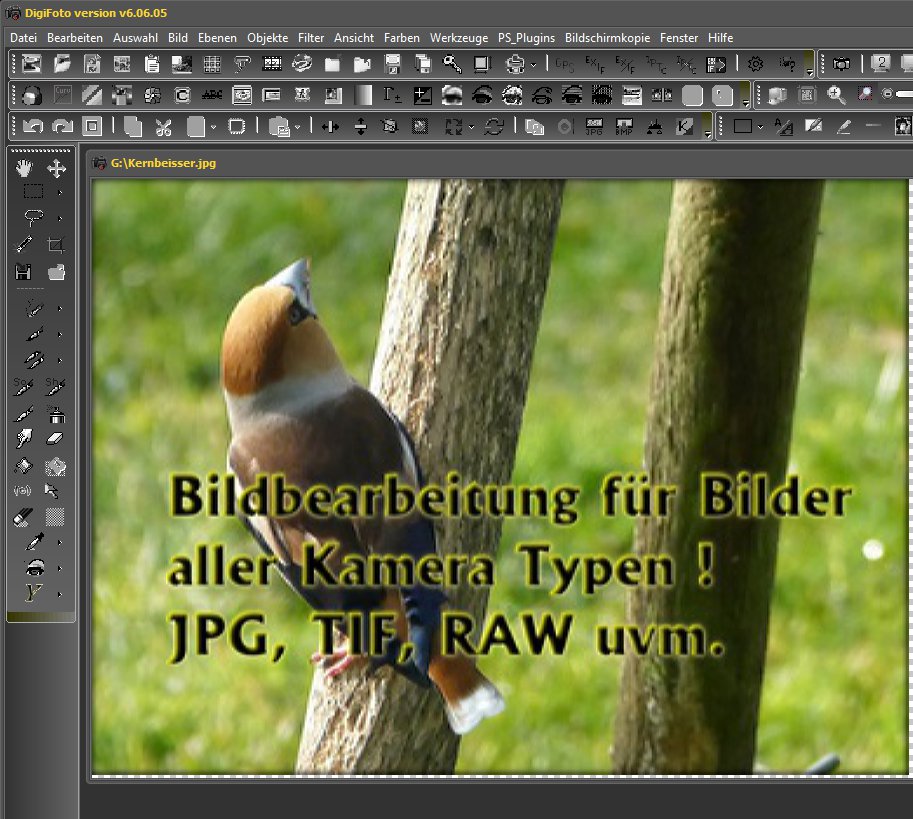The height and width of the screenshot is (819, 913).
Task: Open the PS_Plugins menu
Action: click(526, 38)
